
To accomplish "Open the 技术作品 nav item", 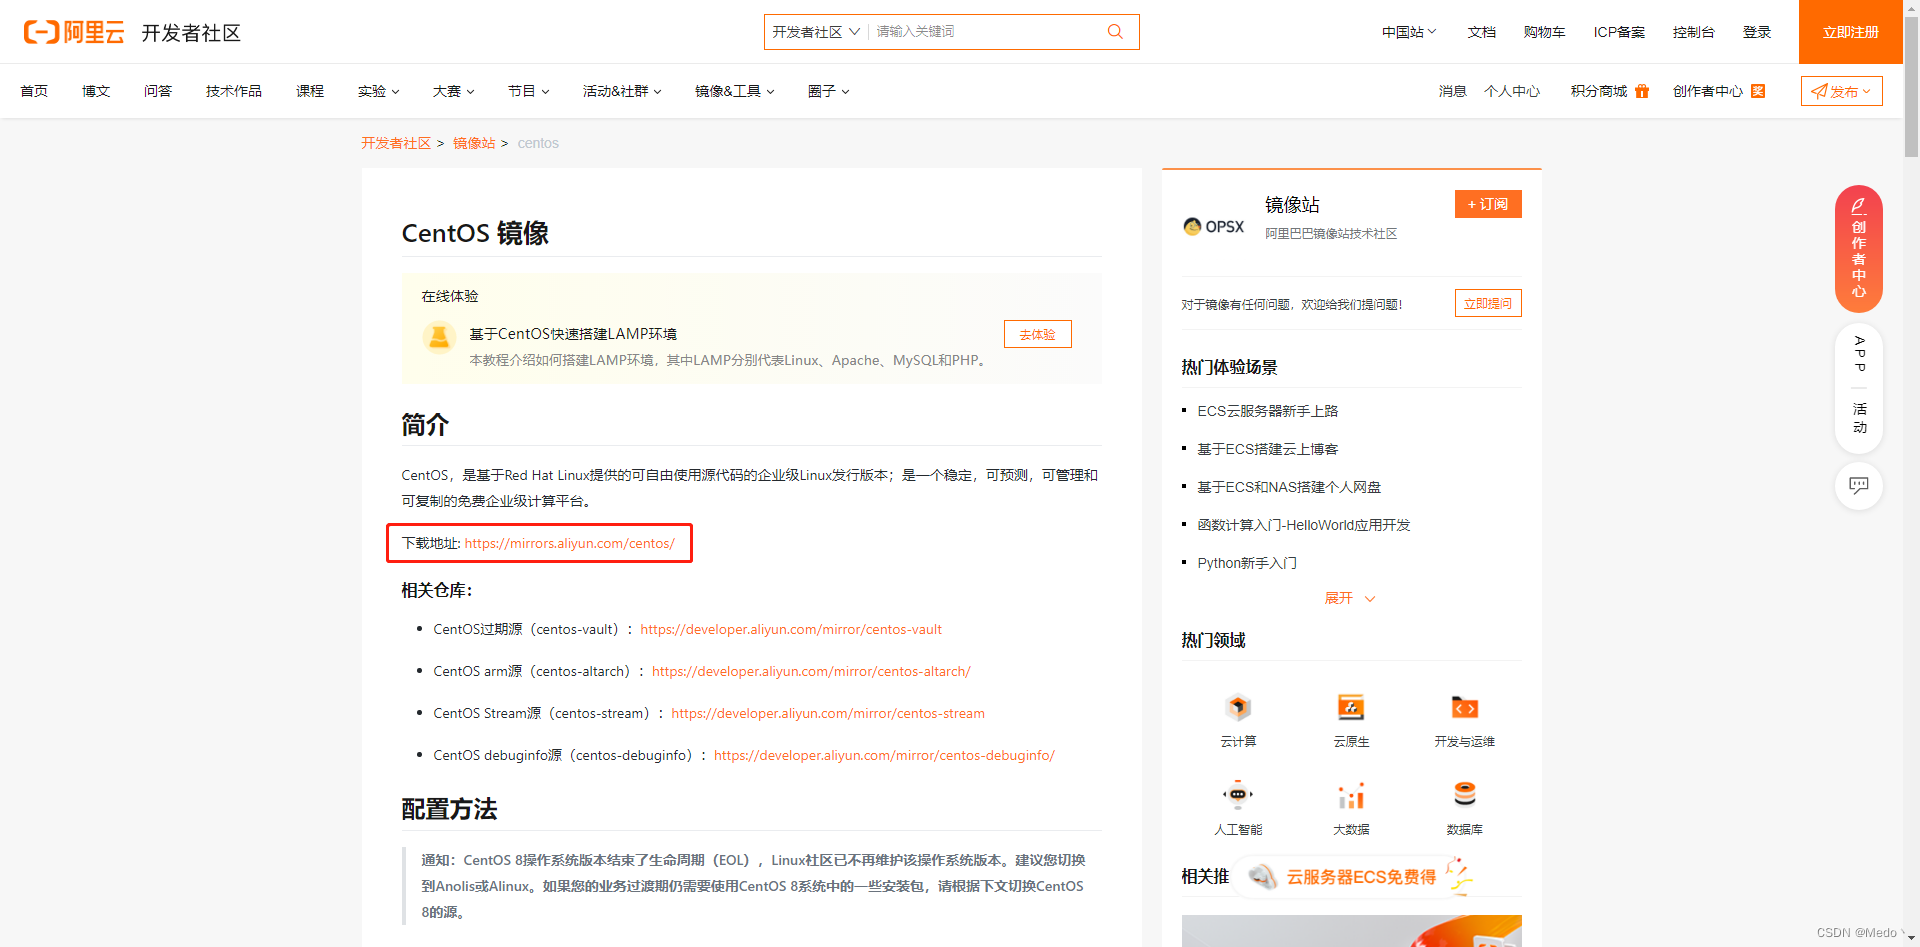I will 234,91.
